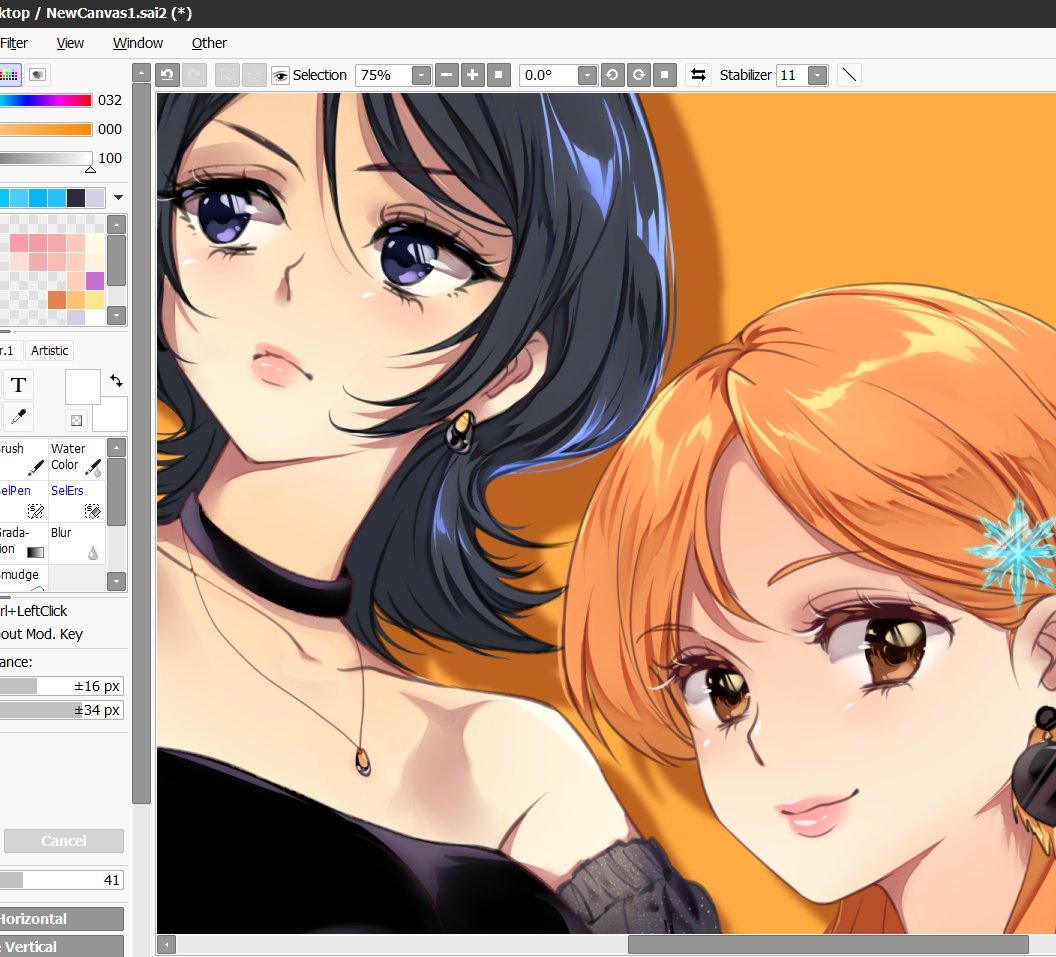1056x957 pixels.
Task: Pick the Gradation tool
Action: point(18,540)
